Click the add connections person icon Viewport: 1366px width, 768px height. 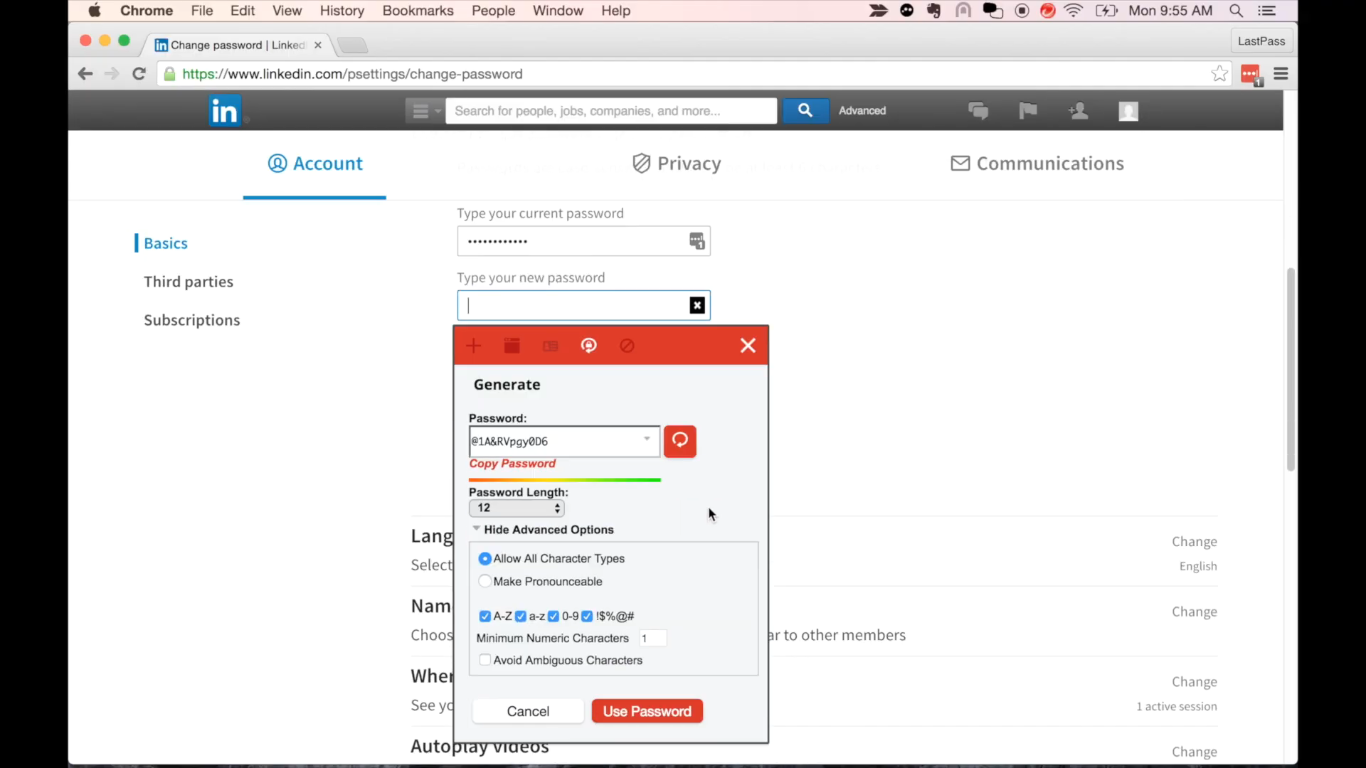1078,111
